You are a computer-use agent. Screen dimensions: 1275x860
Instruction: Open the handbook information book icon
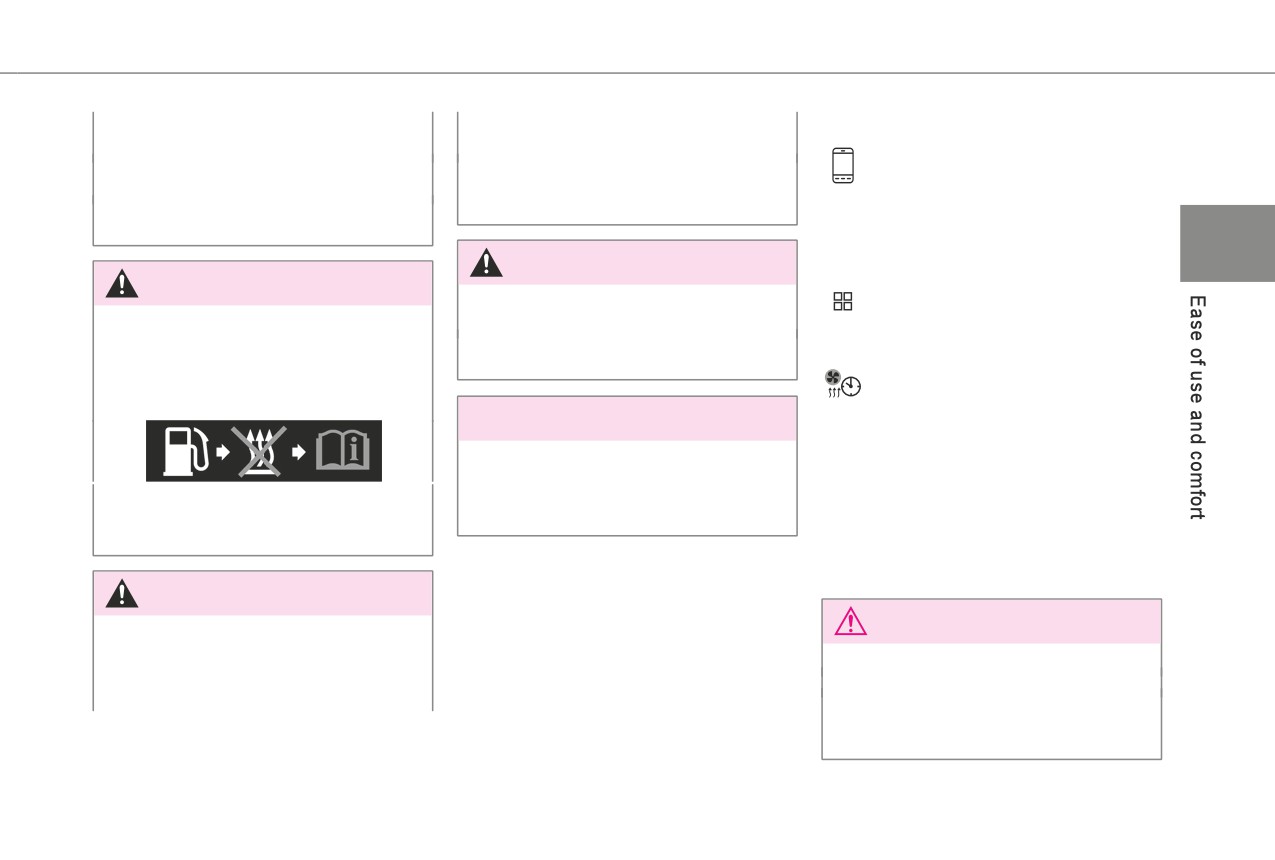[x=343, y=452]
